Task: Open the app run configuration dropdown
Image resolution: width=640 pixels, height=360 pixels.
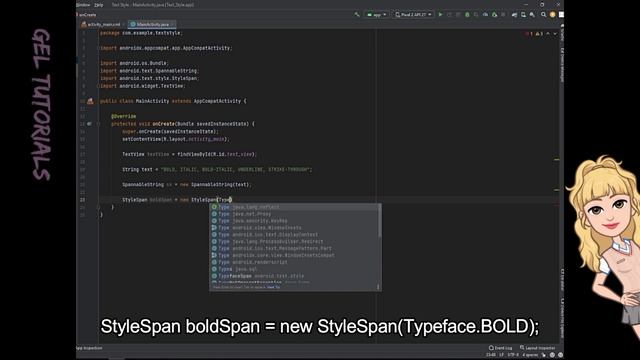Action: 376,15
